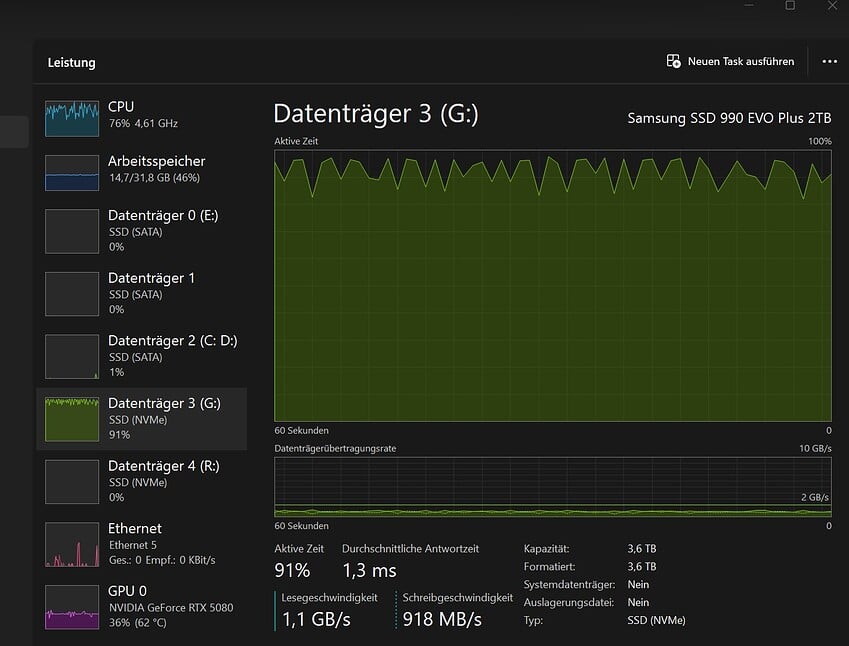
Task: Click the Samsung SSD 990 EVO Plus label
Action: click(729, 118)
